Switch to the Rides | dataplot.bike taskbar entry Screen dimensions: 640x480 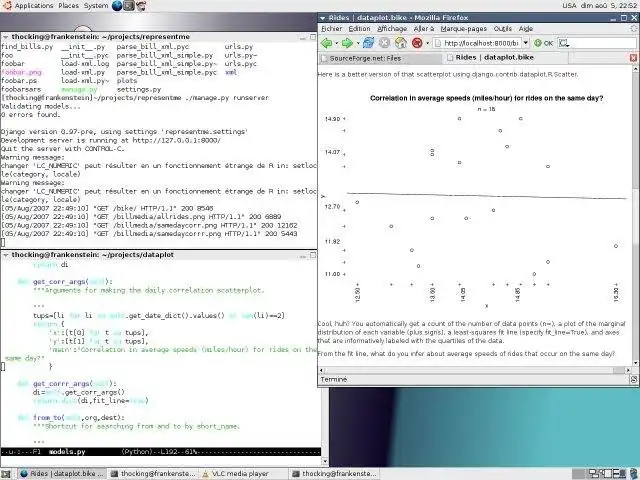(62, 474)
